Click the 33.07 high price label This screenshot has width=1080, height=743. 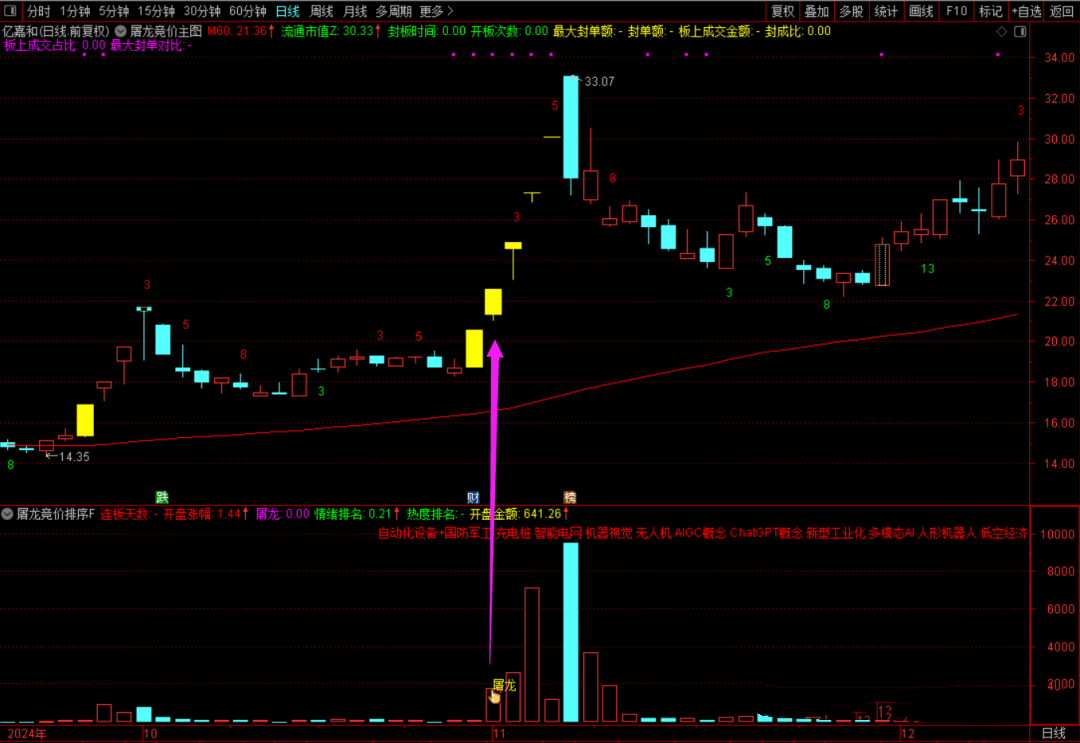point(599,81)
